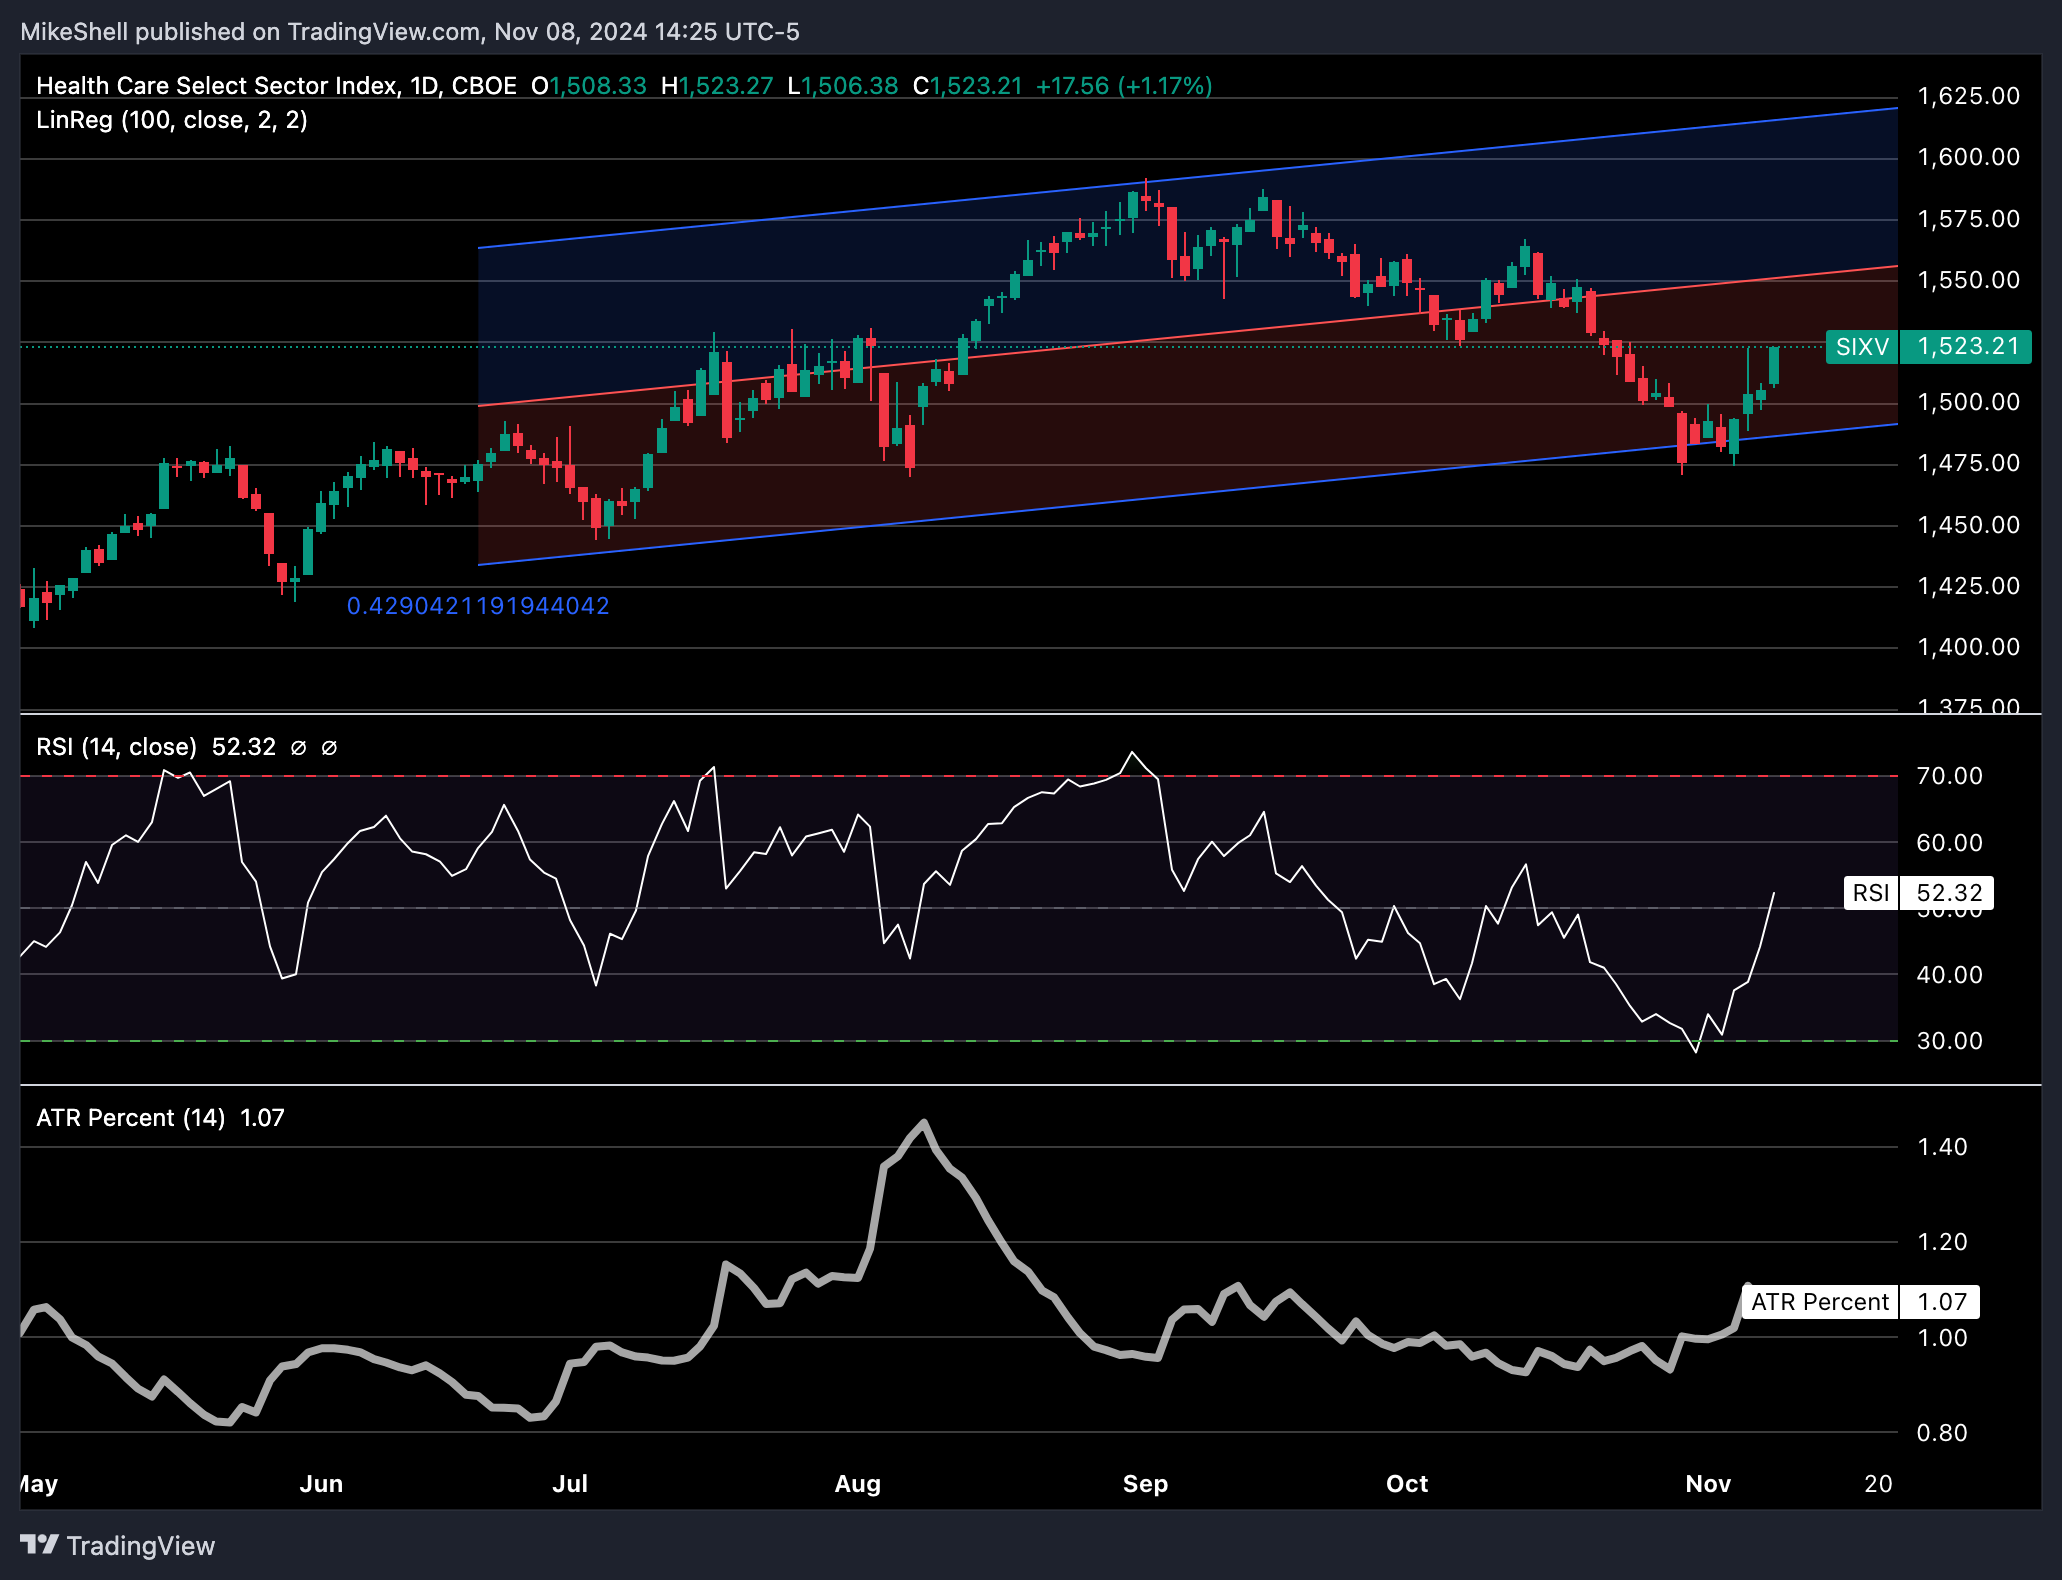The image size is (2062, 1580).
Task: Click the second ø symbol beside RSI value
Action: click(330, 746)
